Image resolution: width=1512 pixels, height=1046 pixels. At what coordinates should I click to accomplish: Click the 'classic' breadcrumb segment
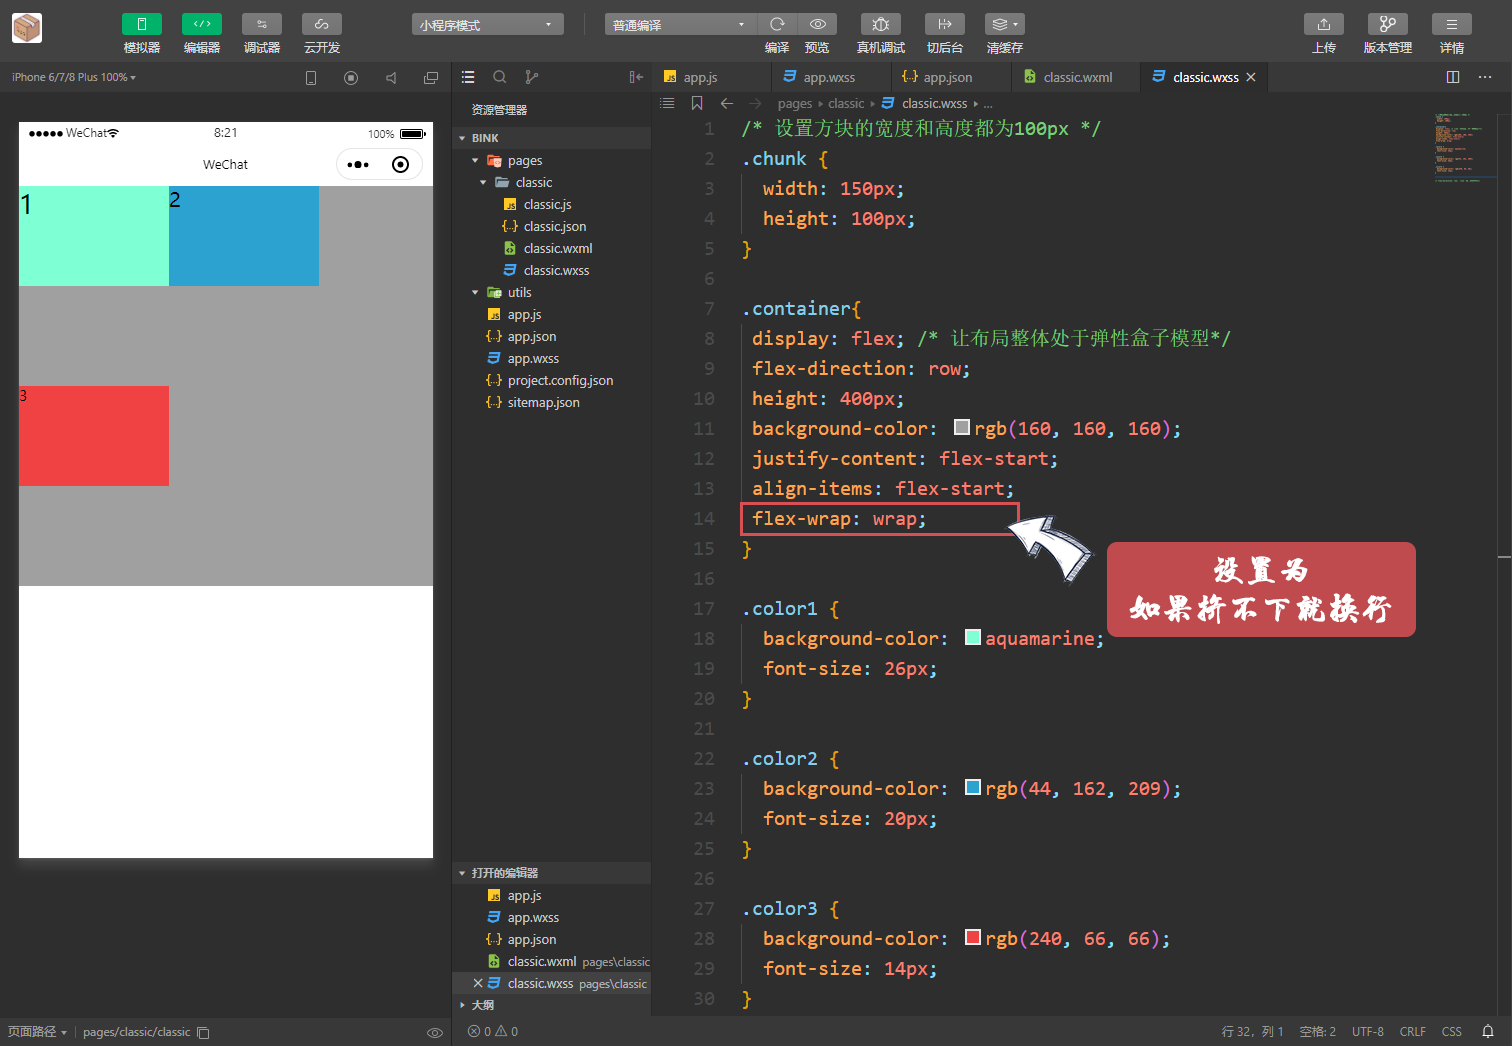click(x=846, y=104)
